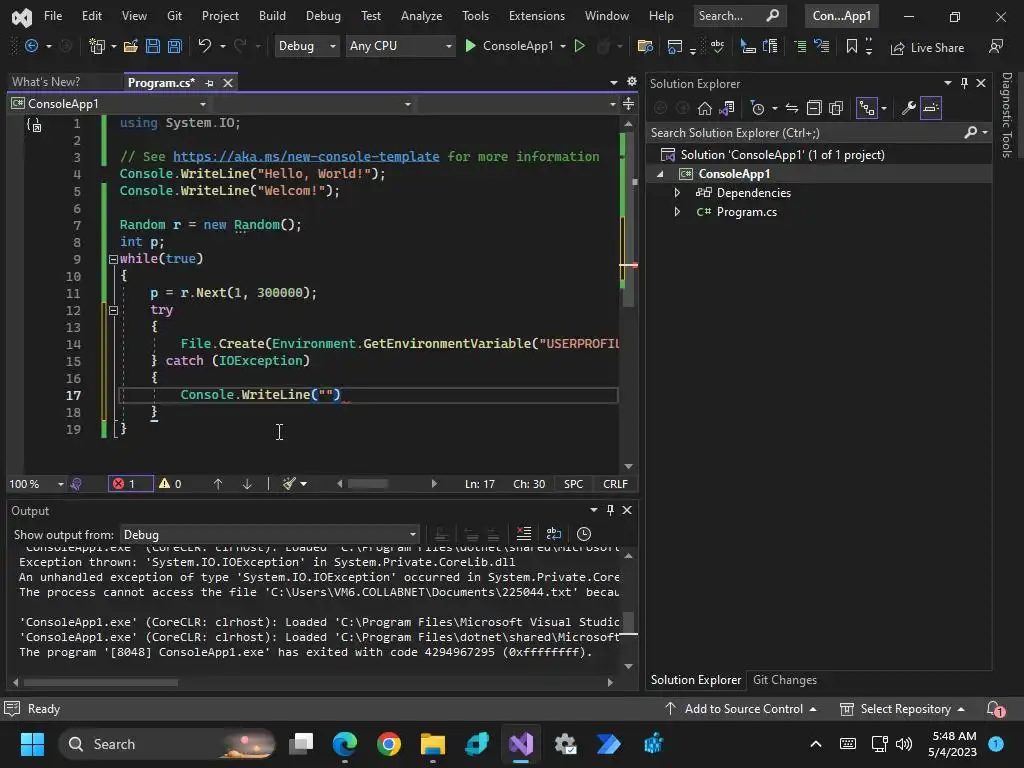Viewport: 1024px width, 768px height.
Task: Open the aka.ms new-console-template link
Action: click(x=306, y=157)
